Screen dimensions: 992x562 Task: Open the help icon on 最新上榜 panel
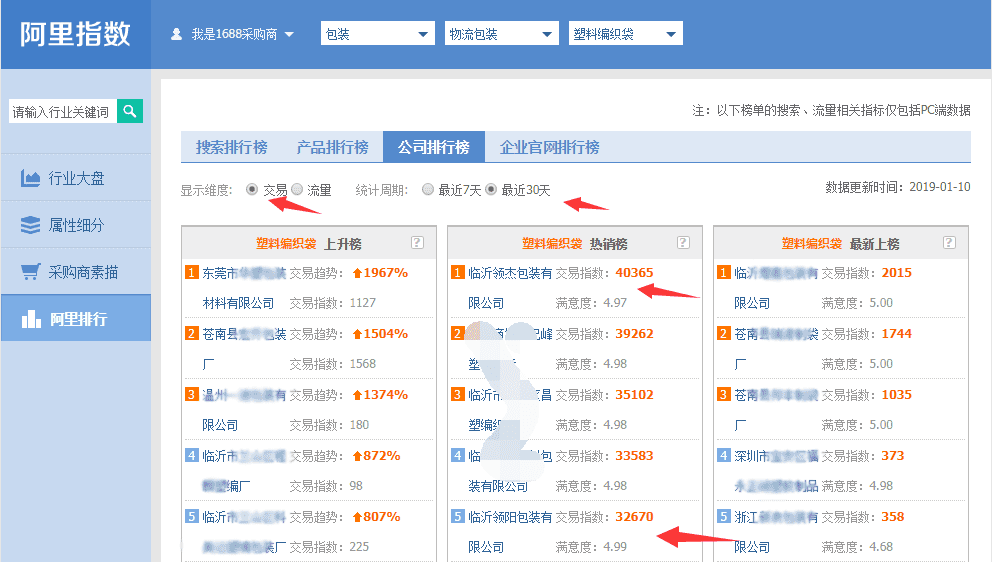pyautogui.click(x=949, y=242)
